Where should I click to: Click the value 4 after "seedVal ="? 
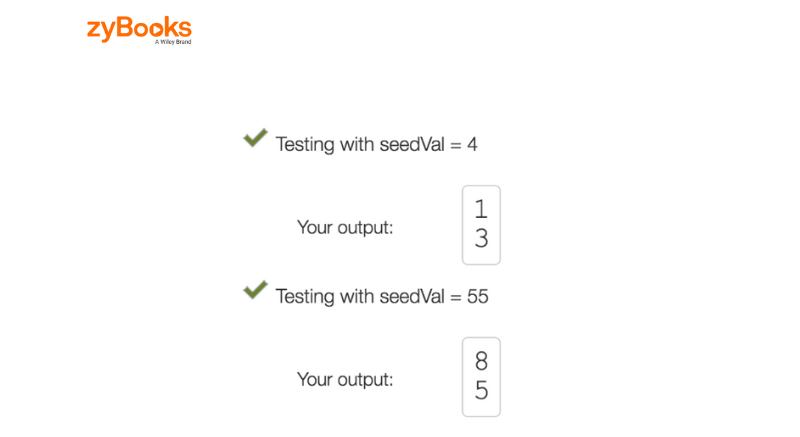pyautogui.click(x=472, y=144)
